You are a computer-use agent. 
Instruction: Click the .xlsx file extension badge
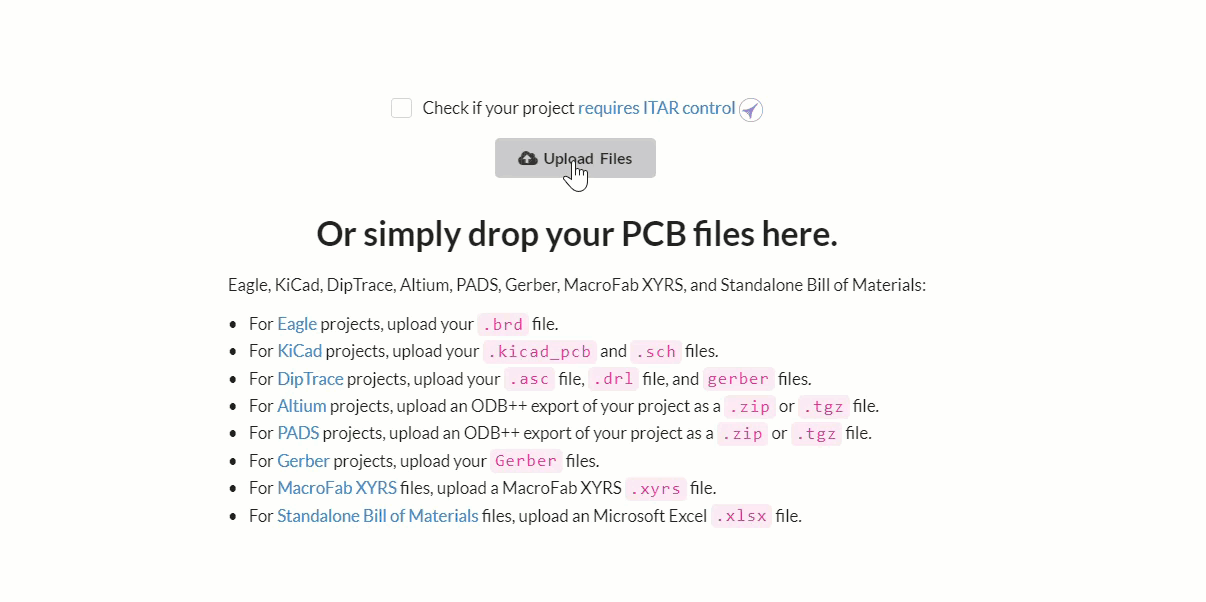pos(741,515)
